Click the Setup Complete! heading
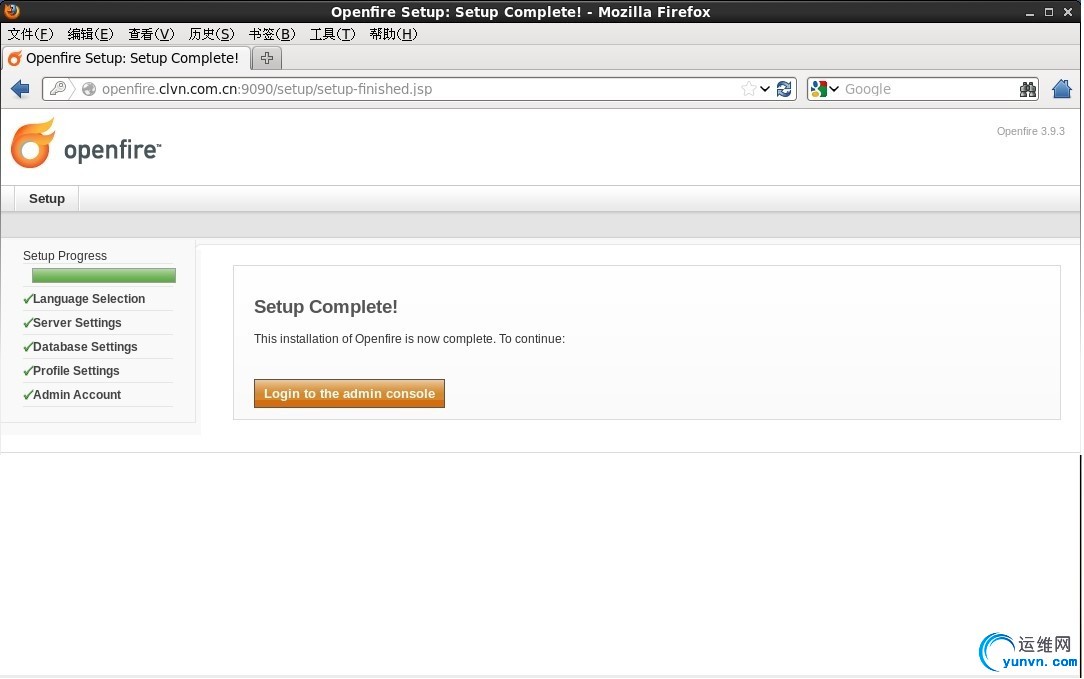The image size is (1084, 679). click(326, 307)
